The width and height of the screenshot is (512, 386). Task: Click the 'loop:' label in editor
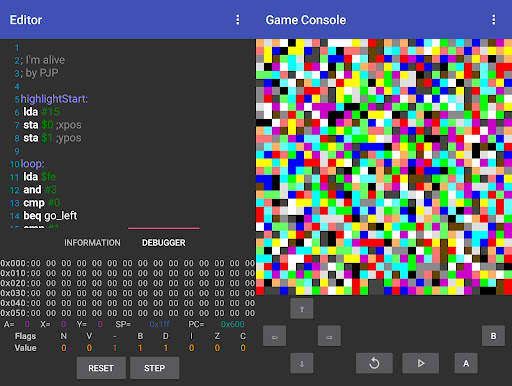tap(32, 164)
